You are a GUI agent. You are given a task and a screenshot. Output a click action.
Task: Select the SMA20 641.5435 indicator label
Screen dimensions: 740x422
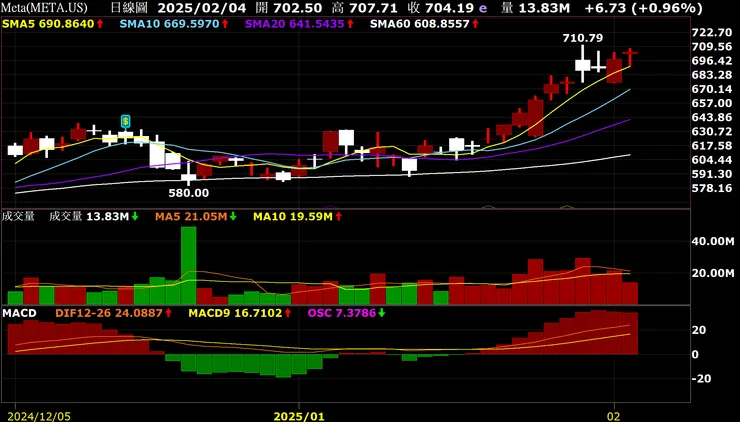click(299, 24)
